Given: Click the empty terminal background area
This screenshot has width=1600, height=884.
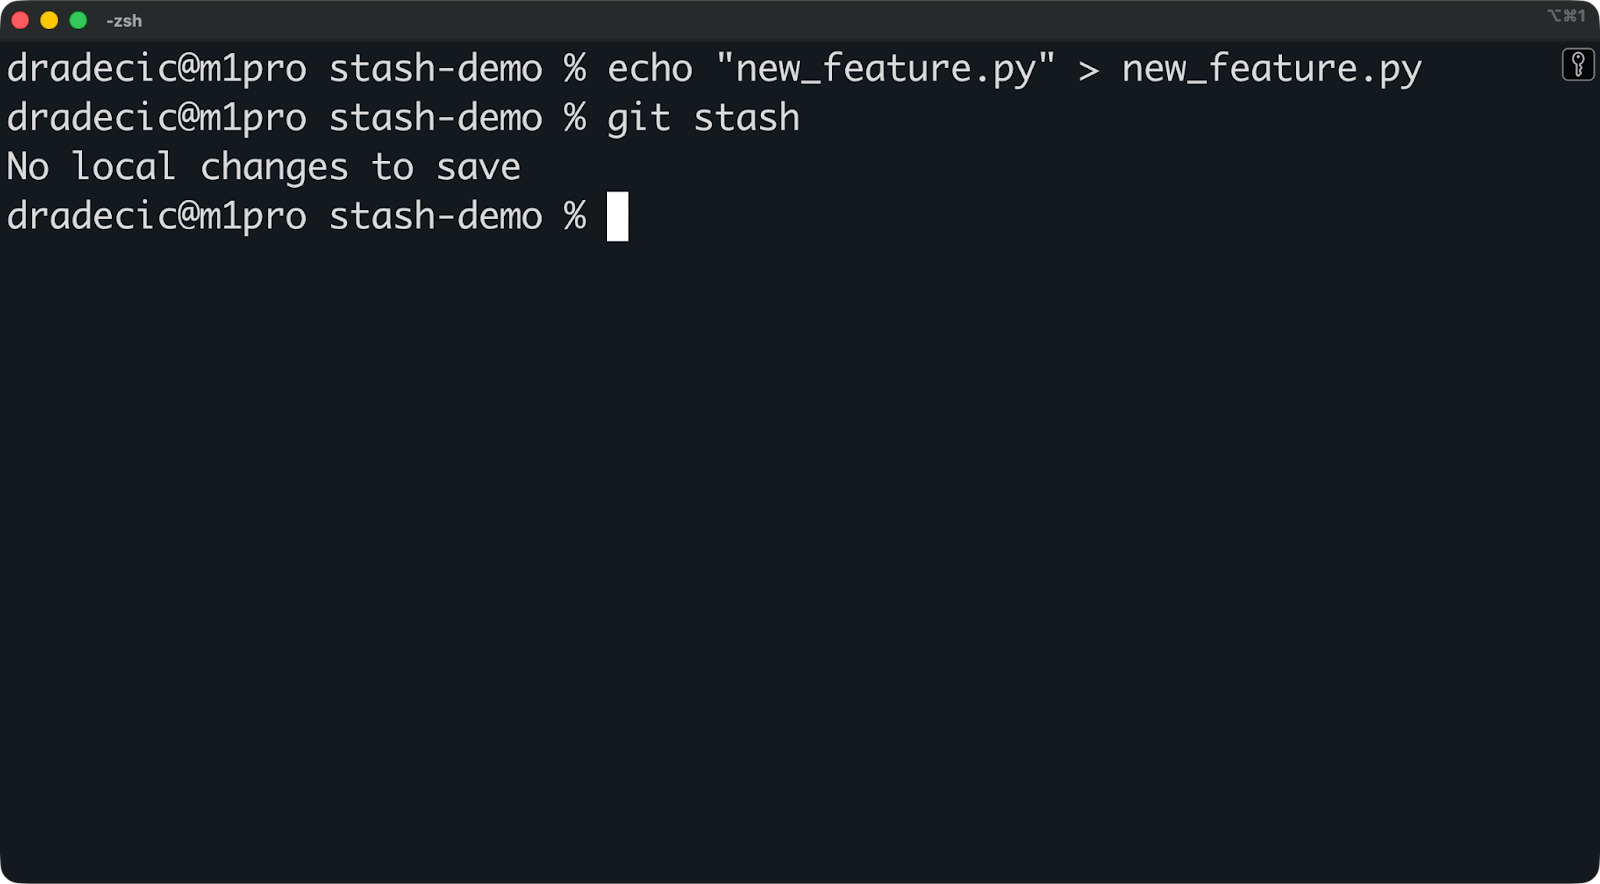Looking at the screenshot, I should coord(800,550).
